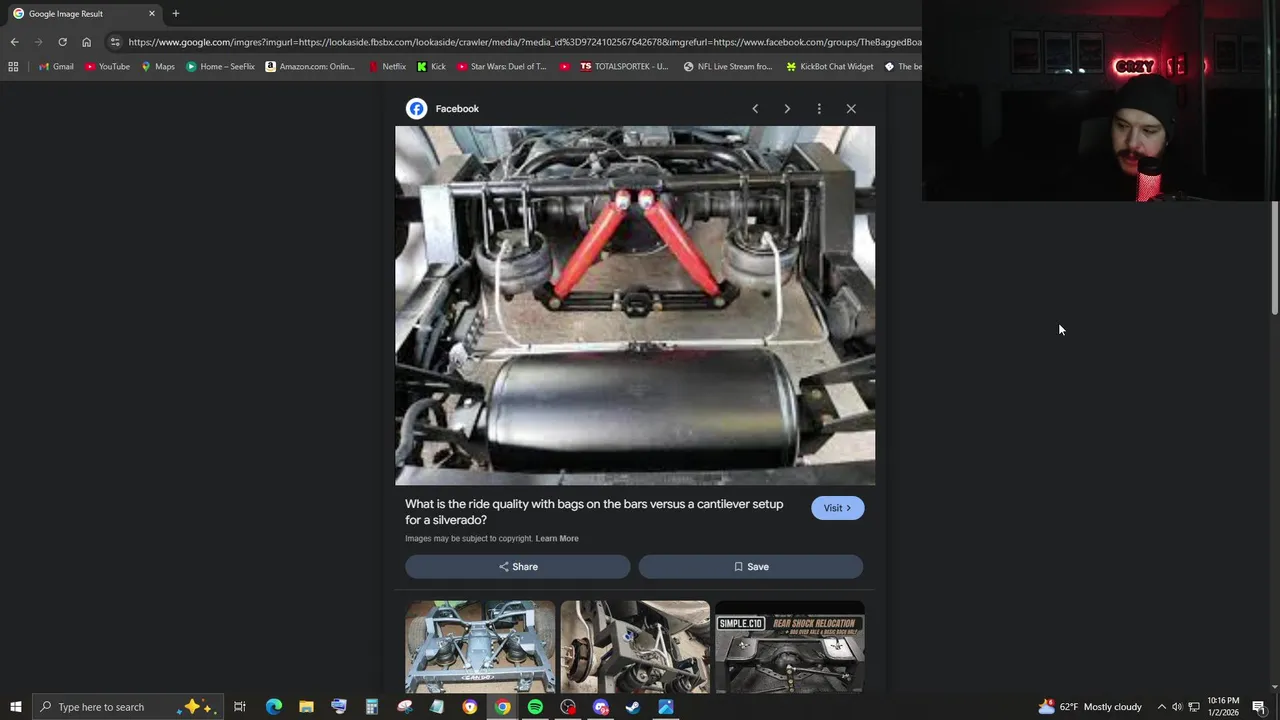Image resolution: width=1280 pixels, height=720 pixels.
Task: Open the Netflix bookmark
Action: (386, 67)
